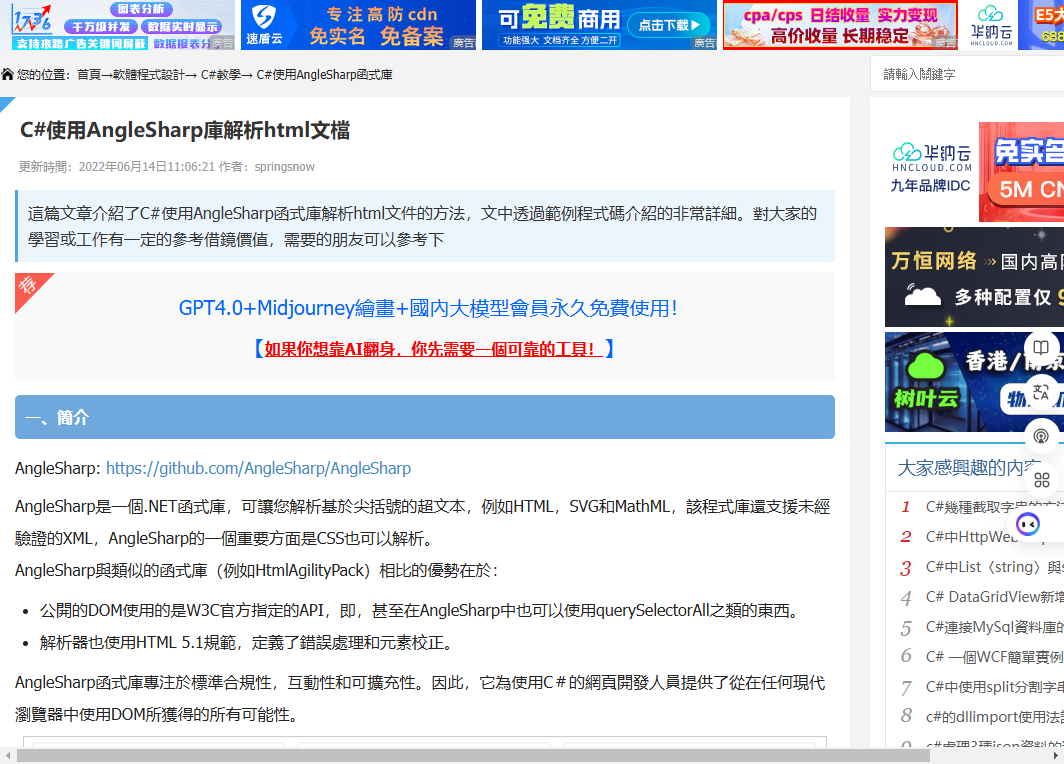Click the article summary paragraph in blue box
This screenshot has width=1064, height=764.
pyautogui.click(x=425, y=227)
